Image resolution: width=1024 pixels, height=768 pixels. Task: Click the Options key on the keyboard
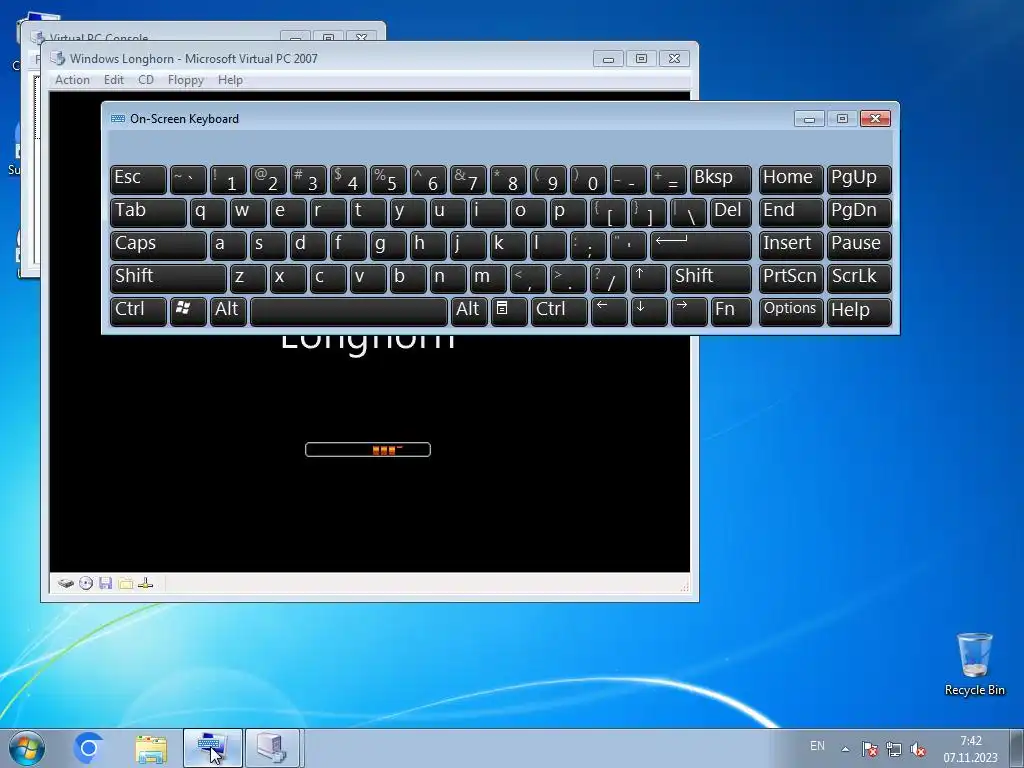(x=790, y=311)
